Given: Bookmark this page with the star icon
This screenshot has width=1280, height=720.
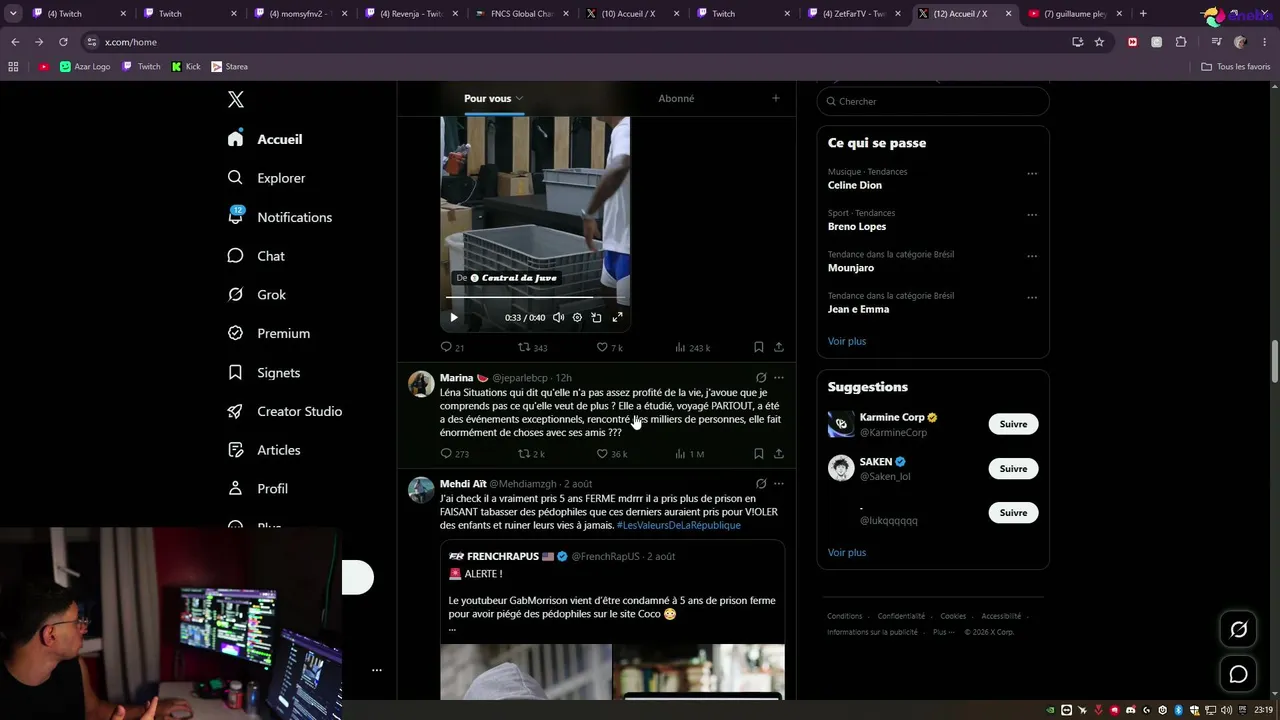Looking at the screenshot, I should tap(1099, 42).
